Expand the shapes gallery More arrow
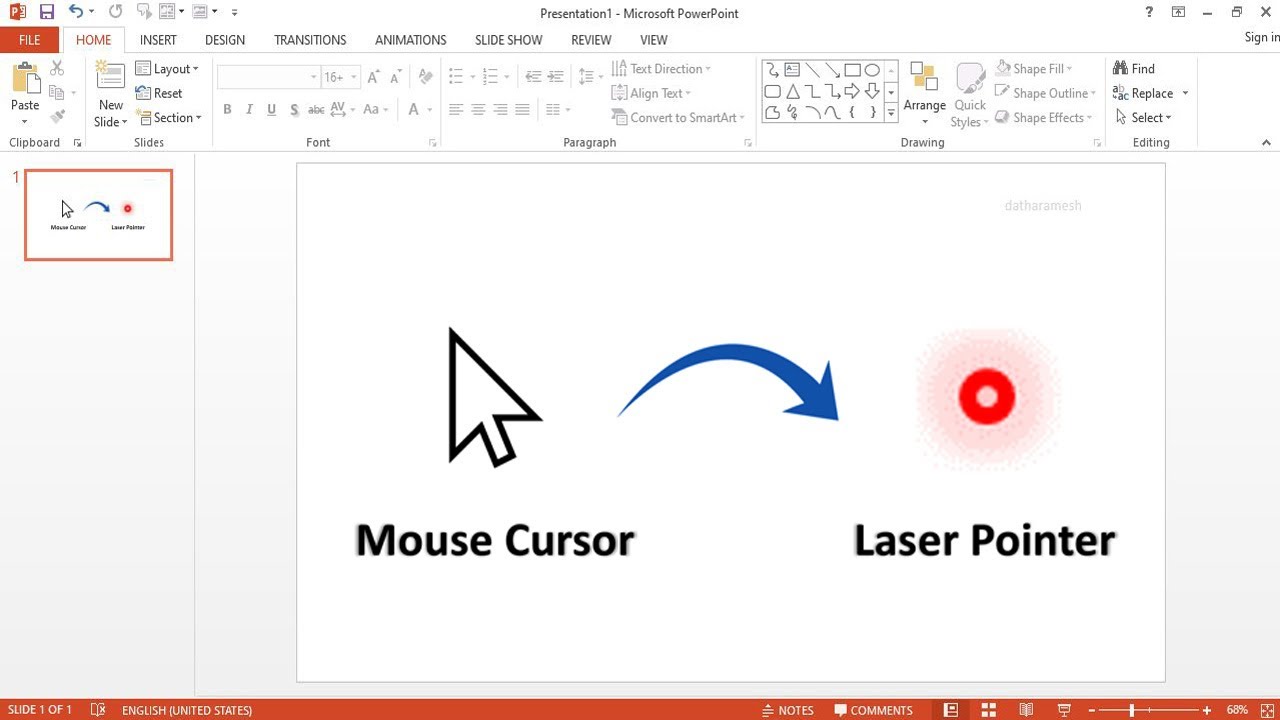This screenshot has height=720, width=1280. click(891, 115)
